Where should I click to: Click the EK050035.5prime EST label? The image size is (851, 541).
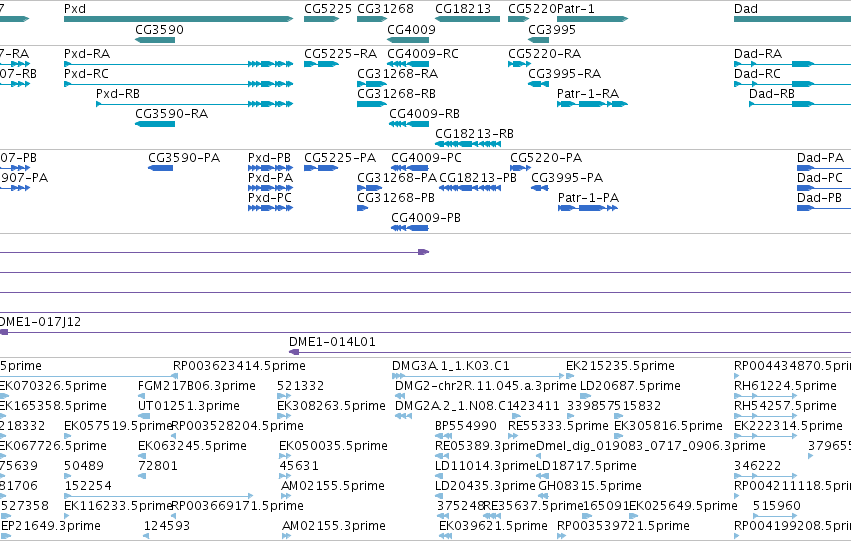coord(334,446)
